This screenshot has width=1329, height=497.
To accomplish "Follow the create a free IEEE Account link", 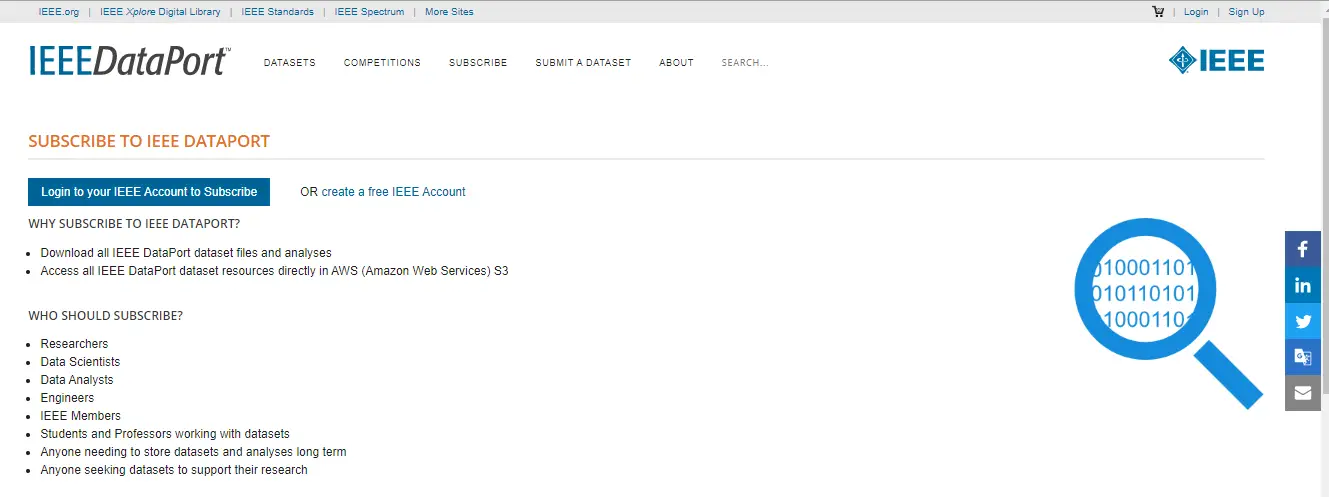I will pyautogui.click(x=393, y=192).
